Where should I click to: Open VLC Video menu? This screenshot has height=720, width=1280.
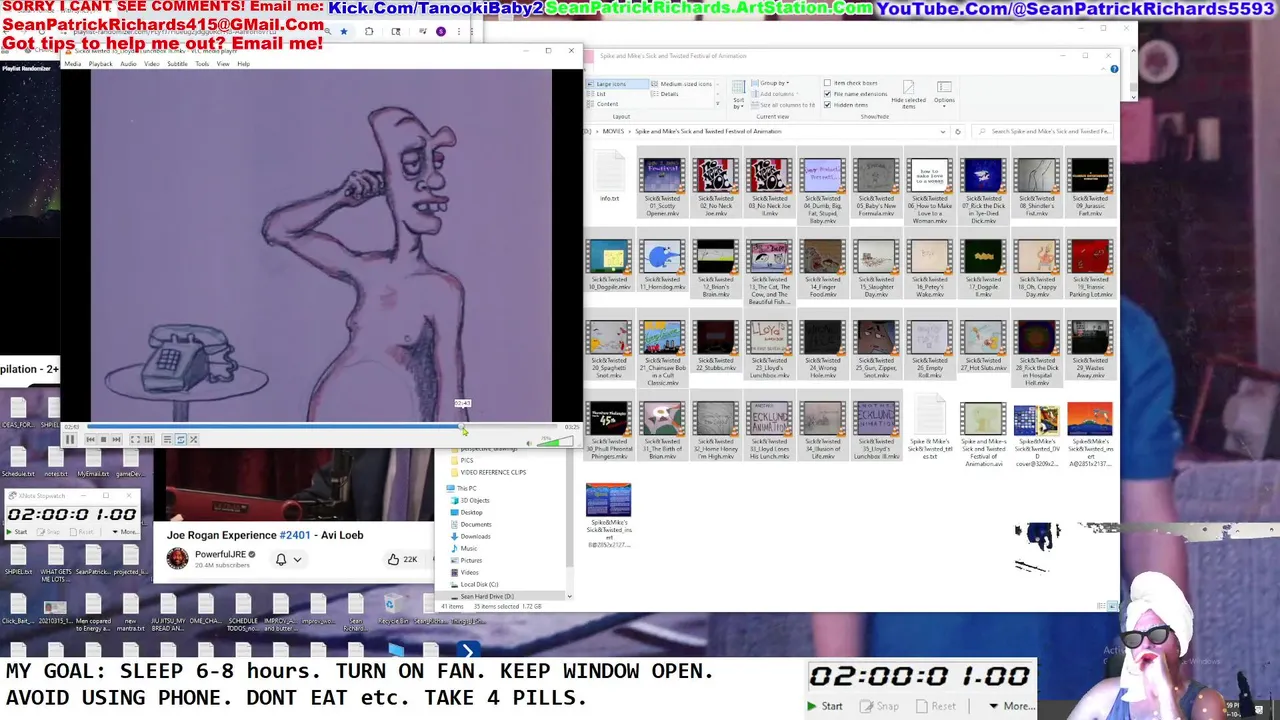[152, 64]
